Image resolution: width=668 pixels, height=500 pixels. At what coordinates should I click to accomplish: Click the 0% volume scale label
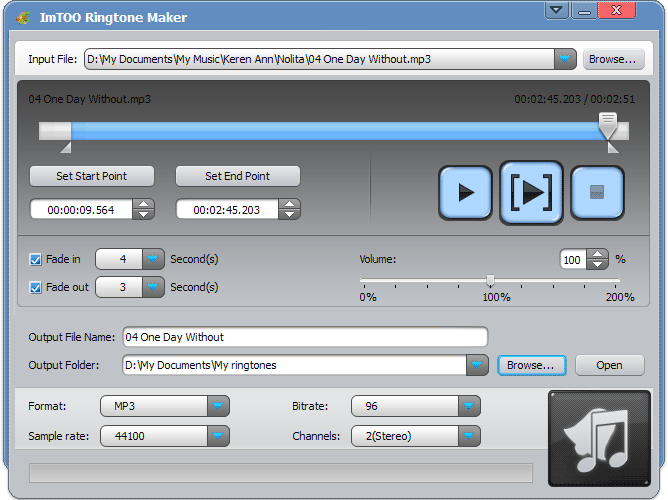368,297
